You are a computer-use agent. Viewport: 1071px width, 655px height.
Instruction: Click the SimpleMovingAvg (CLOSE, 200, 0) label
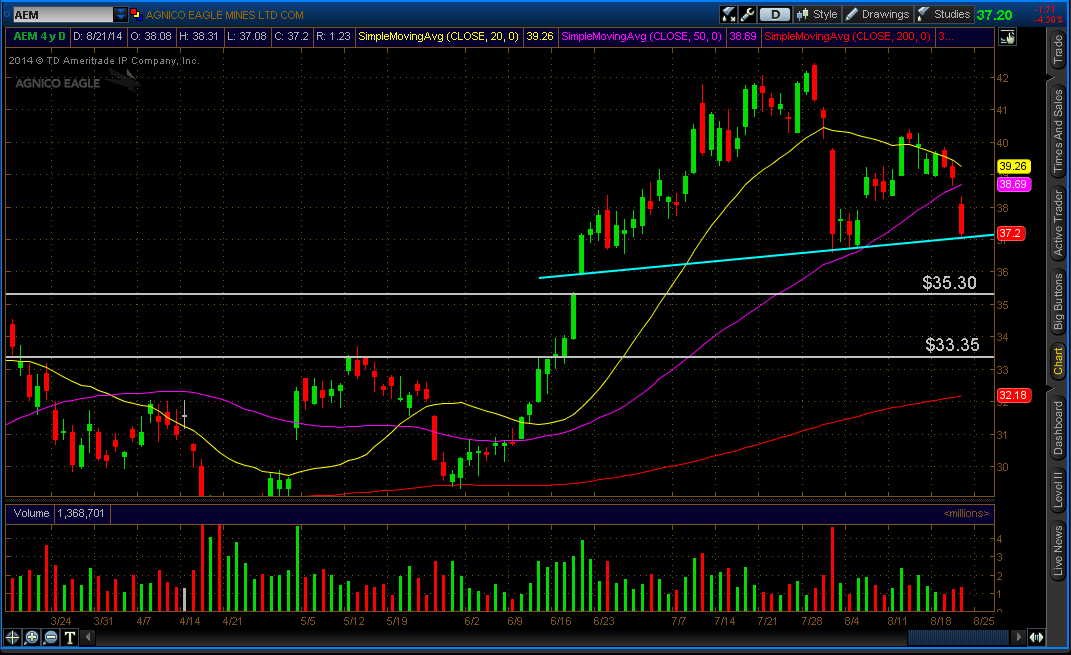[848, 36]
